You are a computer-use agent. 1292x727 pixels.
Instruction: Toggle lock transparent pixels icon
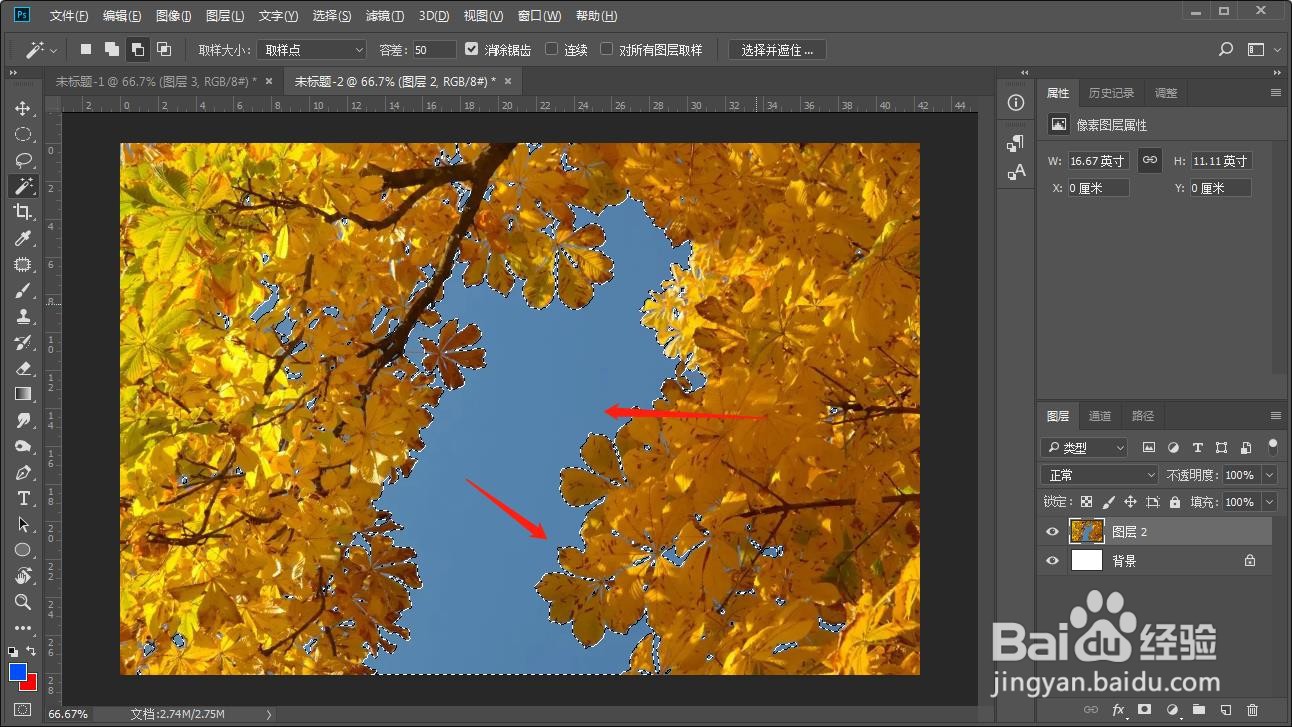pyautogui.click(x=1087, y=502)
